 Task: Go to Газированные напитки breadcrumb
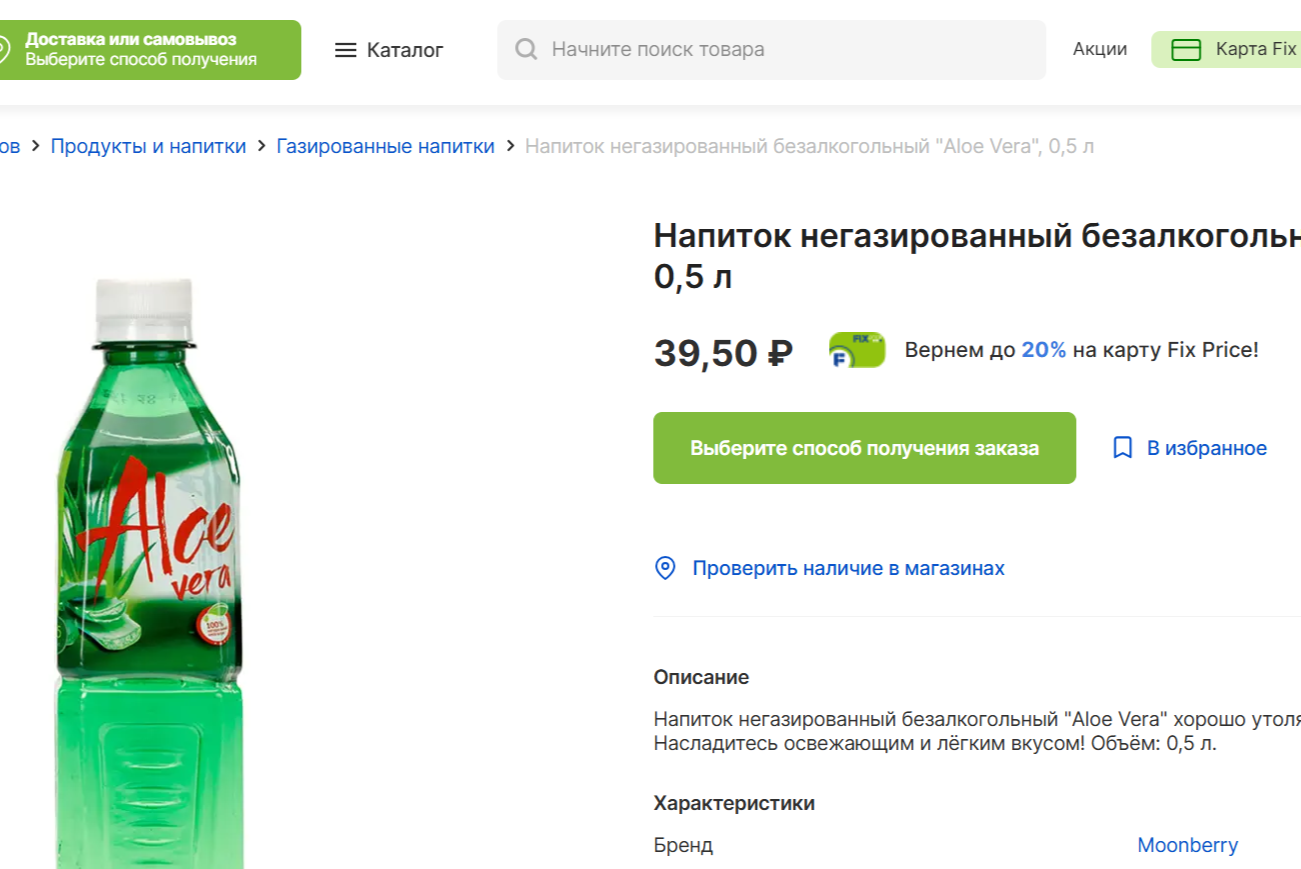pyautogui.click(x=385, y=146)
